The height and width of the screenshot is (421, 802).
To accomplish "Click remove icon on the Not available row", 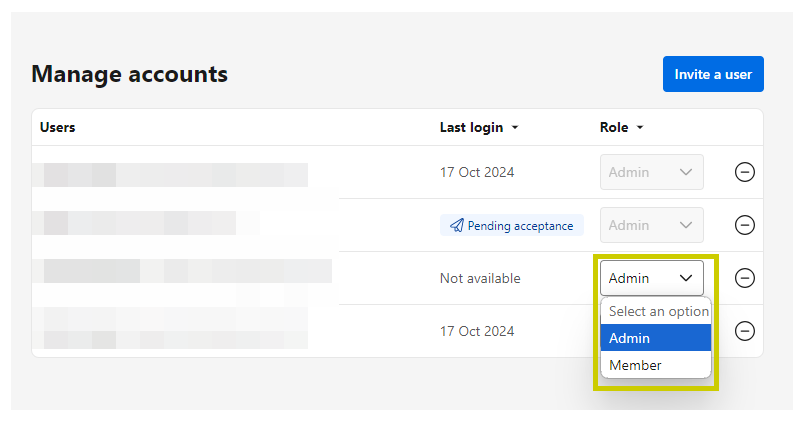I will [744, 278].
